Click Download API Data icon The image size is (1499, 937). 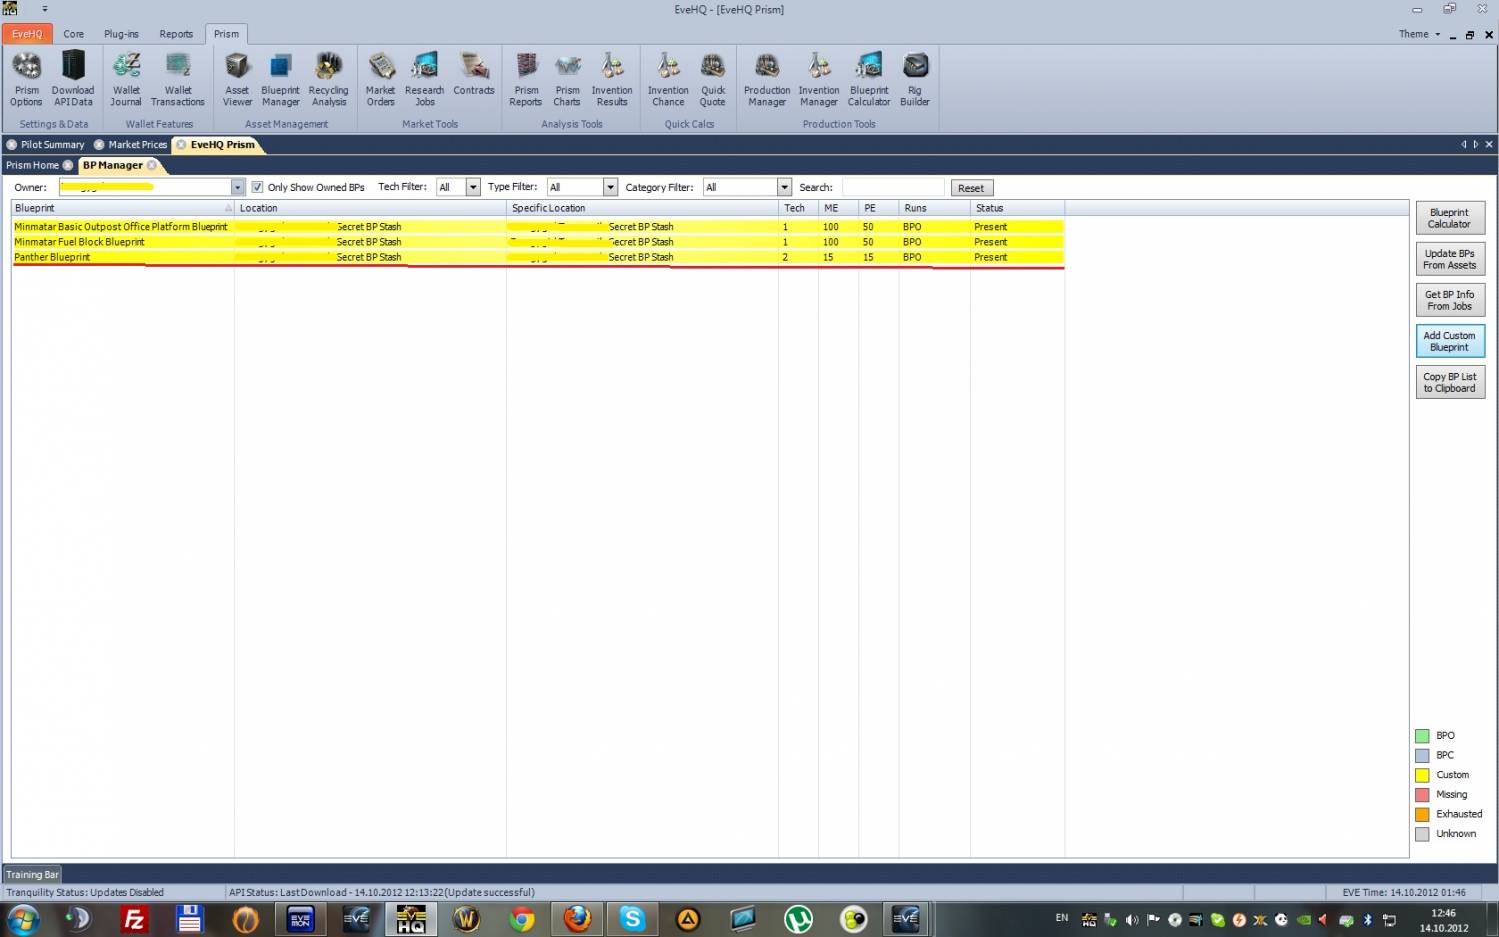coord(73,79)
